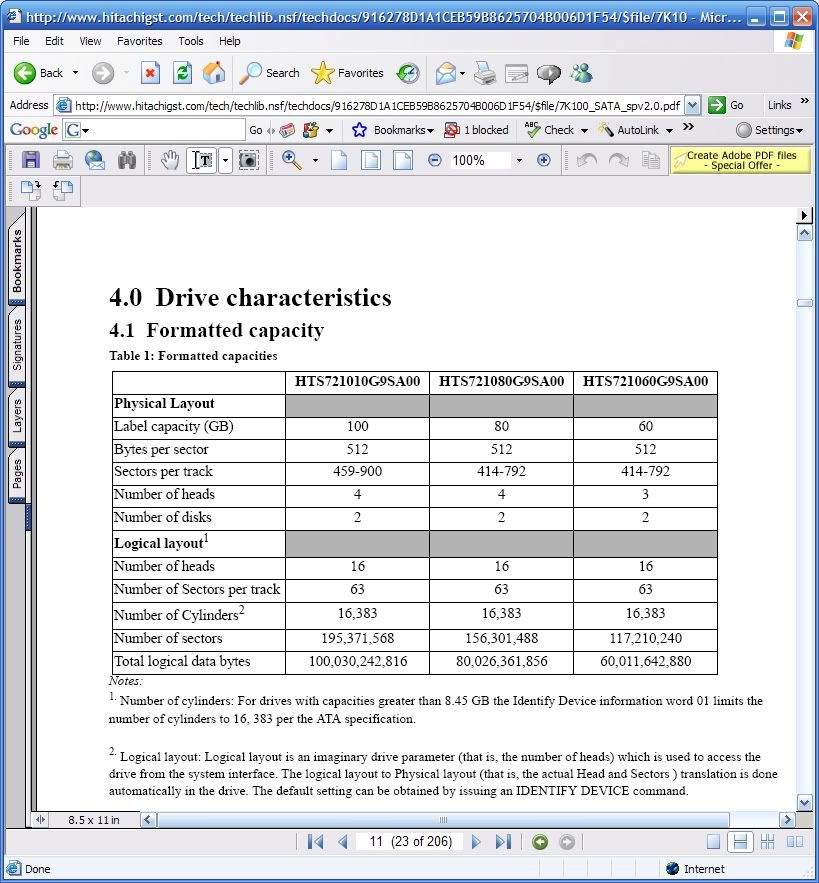Click Adobe Email globe-envelope icon
Image resolution: width=819 pixels, height=883 pixels.
[x=95, y=160]
